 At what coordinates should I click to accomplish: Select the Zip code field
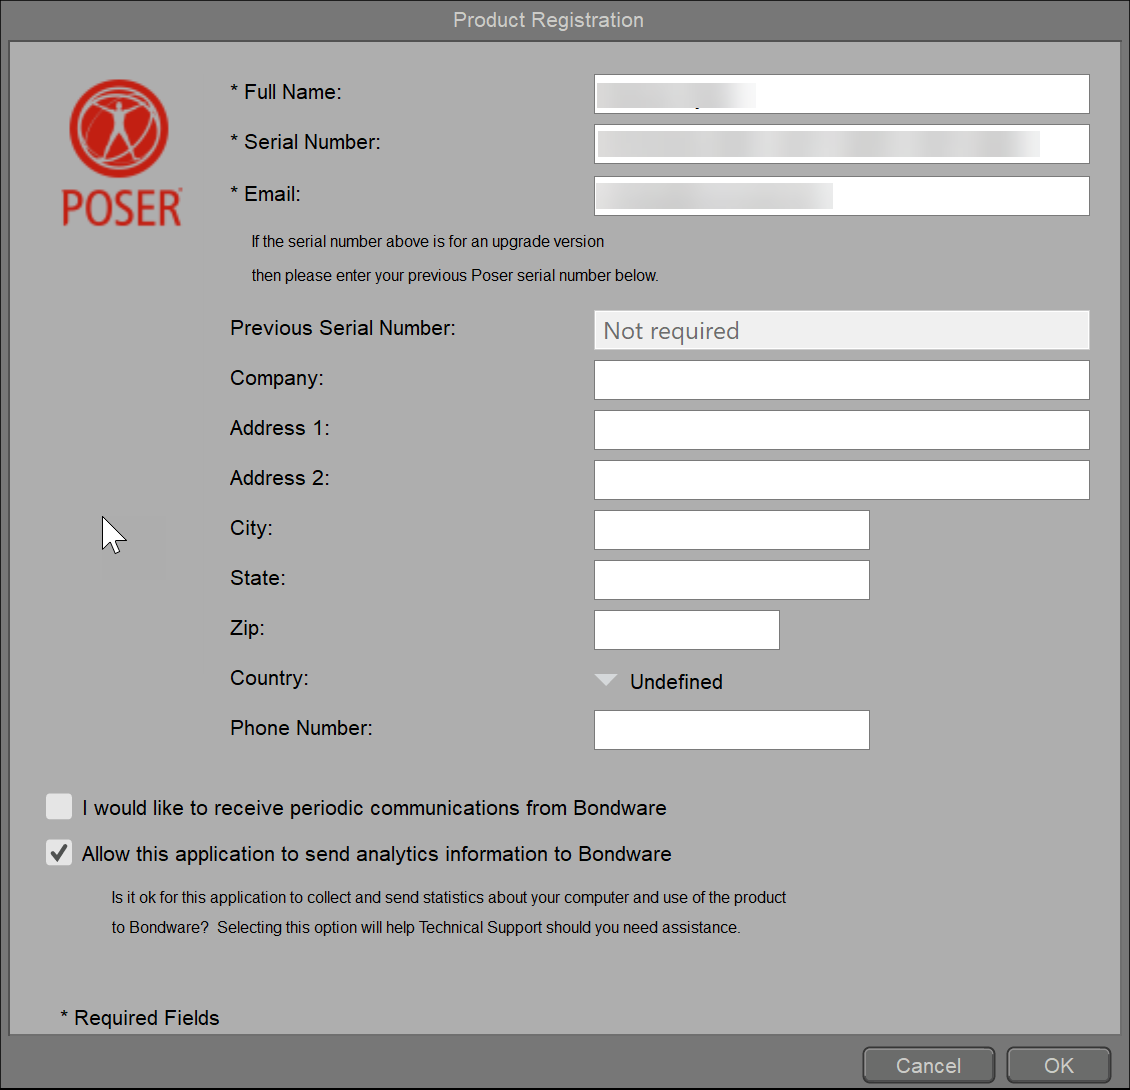point(686,630)
